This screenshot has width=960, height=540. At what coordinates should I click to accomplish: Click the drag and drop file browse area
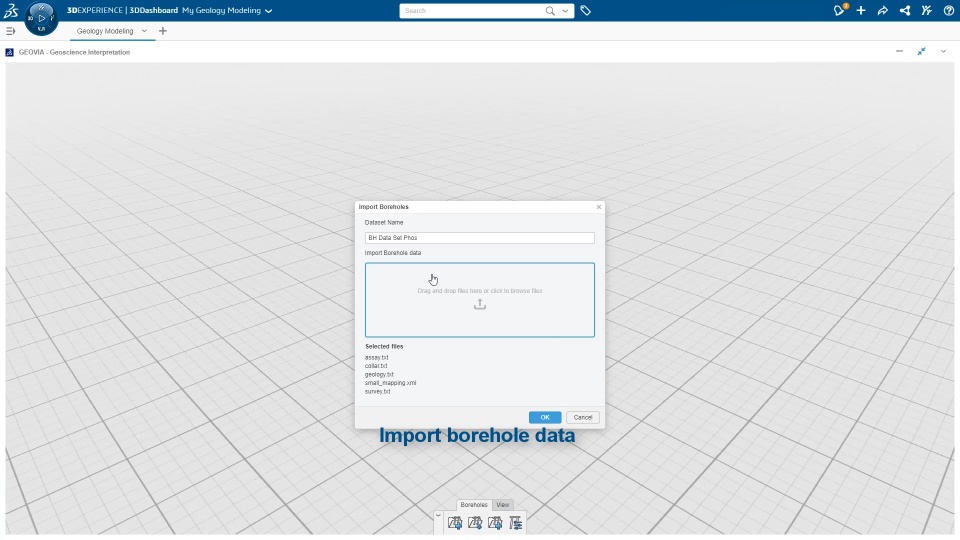(x=479, y=300)
